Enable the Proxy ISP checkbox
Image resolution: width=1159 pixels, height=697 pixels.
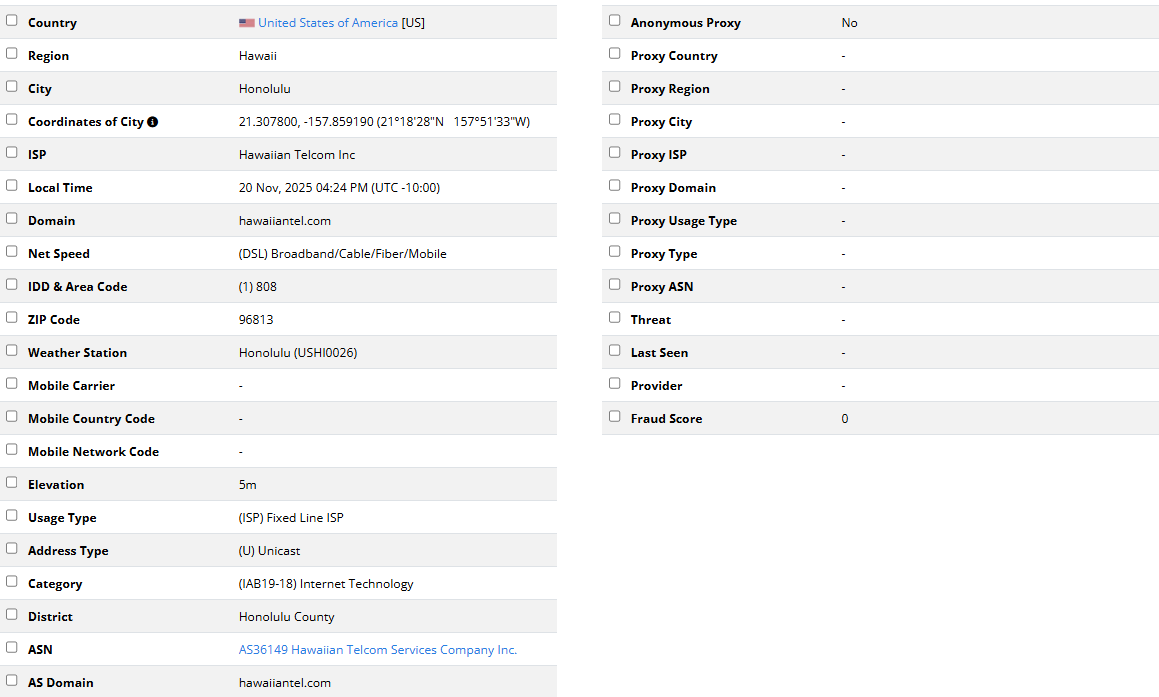(614, 152)
